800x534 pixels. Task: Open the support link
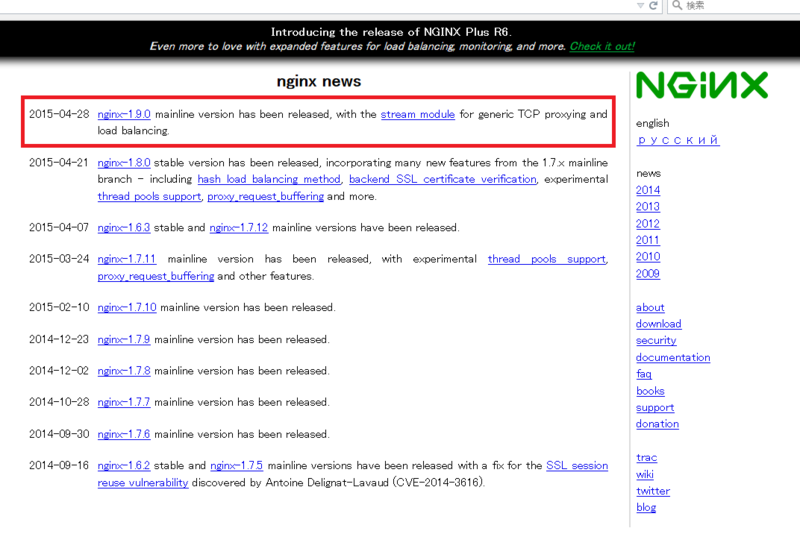(x=655, y=408)
